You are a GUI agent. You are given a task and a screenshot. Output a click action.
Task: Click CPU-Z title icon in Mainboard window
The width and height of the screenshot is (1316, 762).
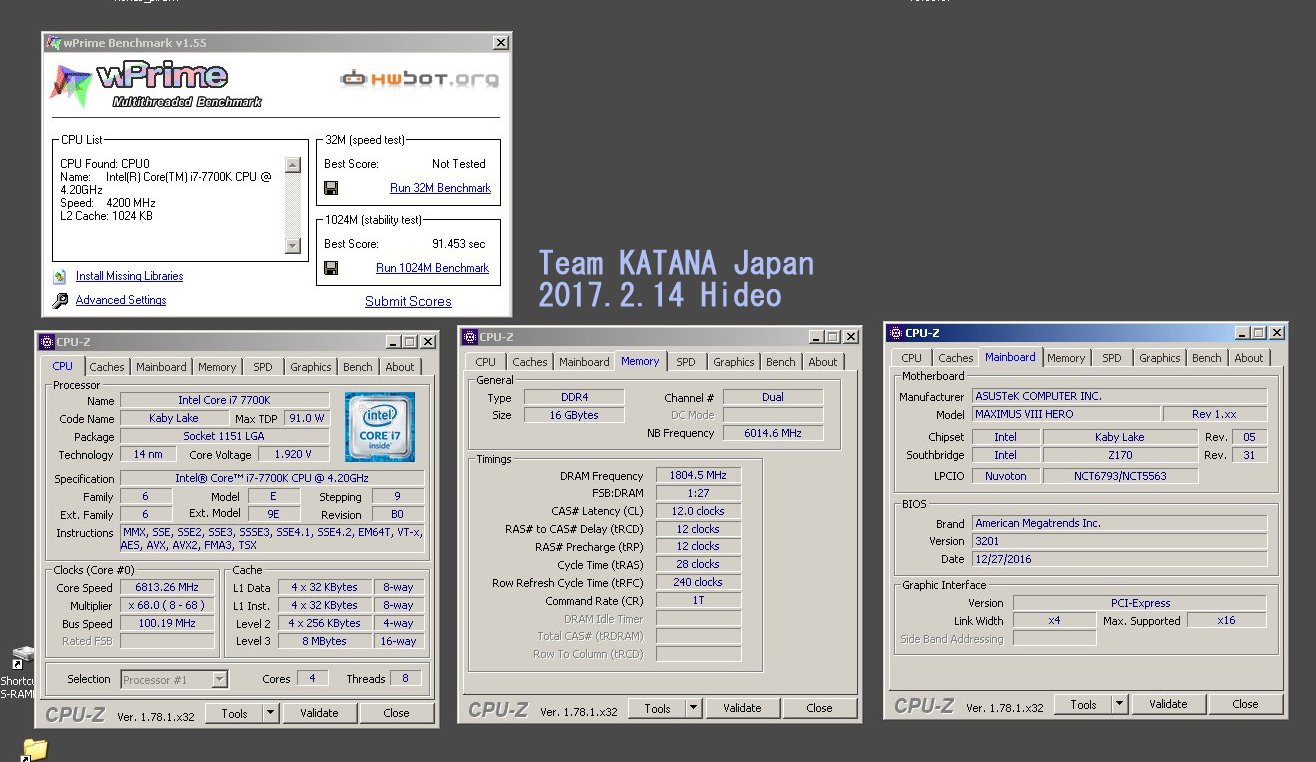point(895,333)
